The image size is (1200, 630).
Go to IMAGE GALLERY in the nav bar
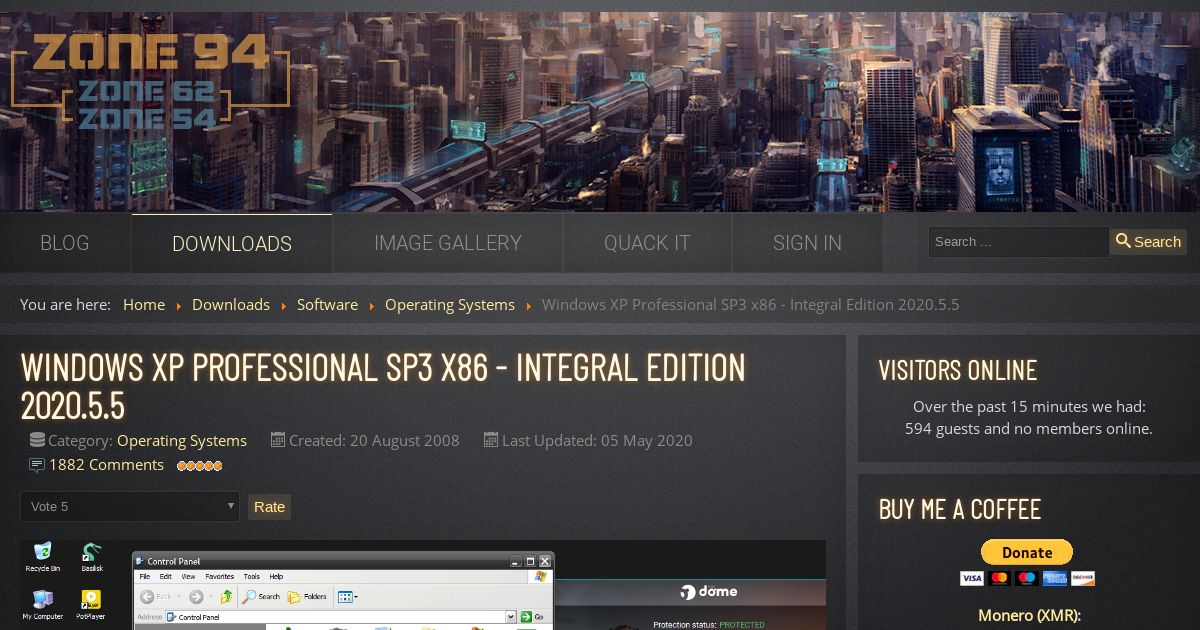coord(448,243)
